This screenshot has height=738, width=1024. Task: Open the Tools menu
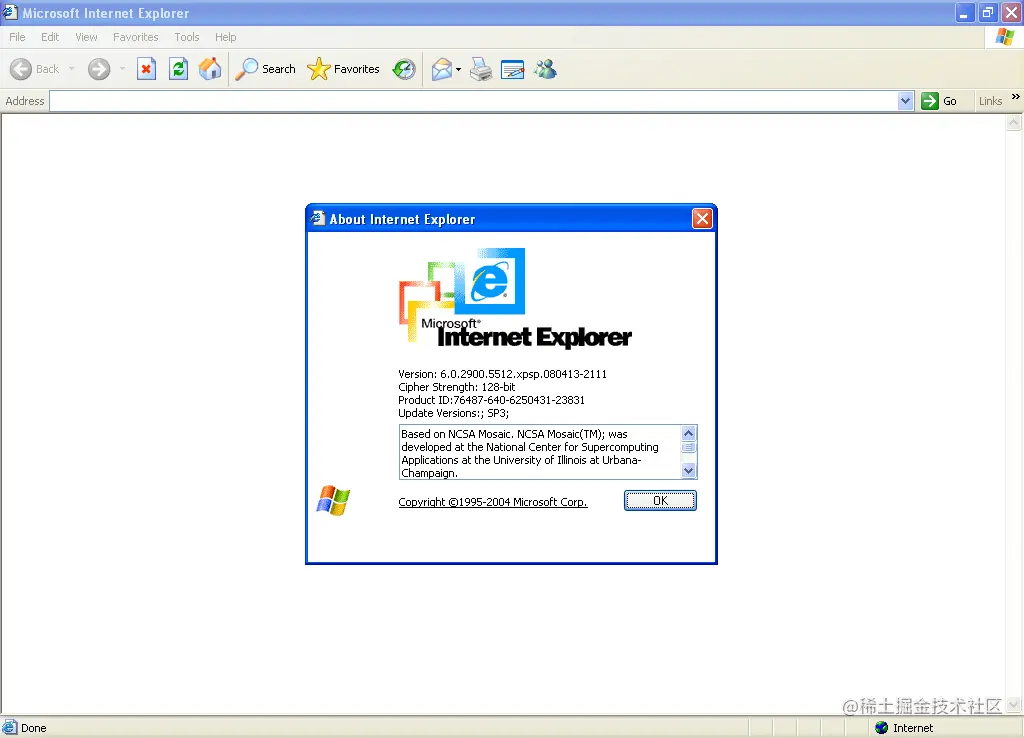pyautogui.click(x=187, y=37)
